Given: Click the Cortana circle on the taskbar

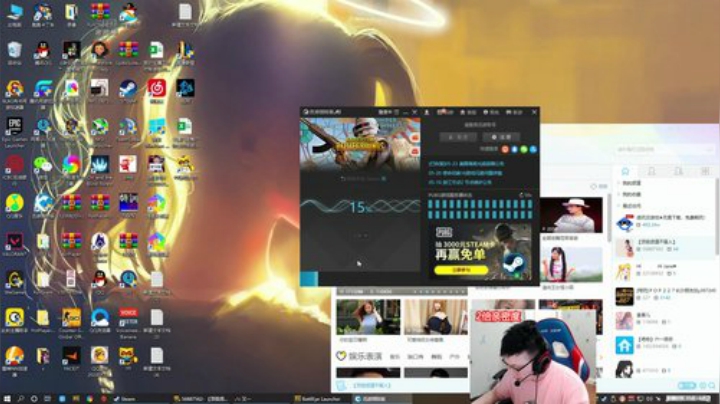Looking at the screenshot, I should tap(34, 398).
